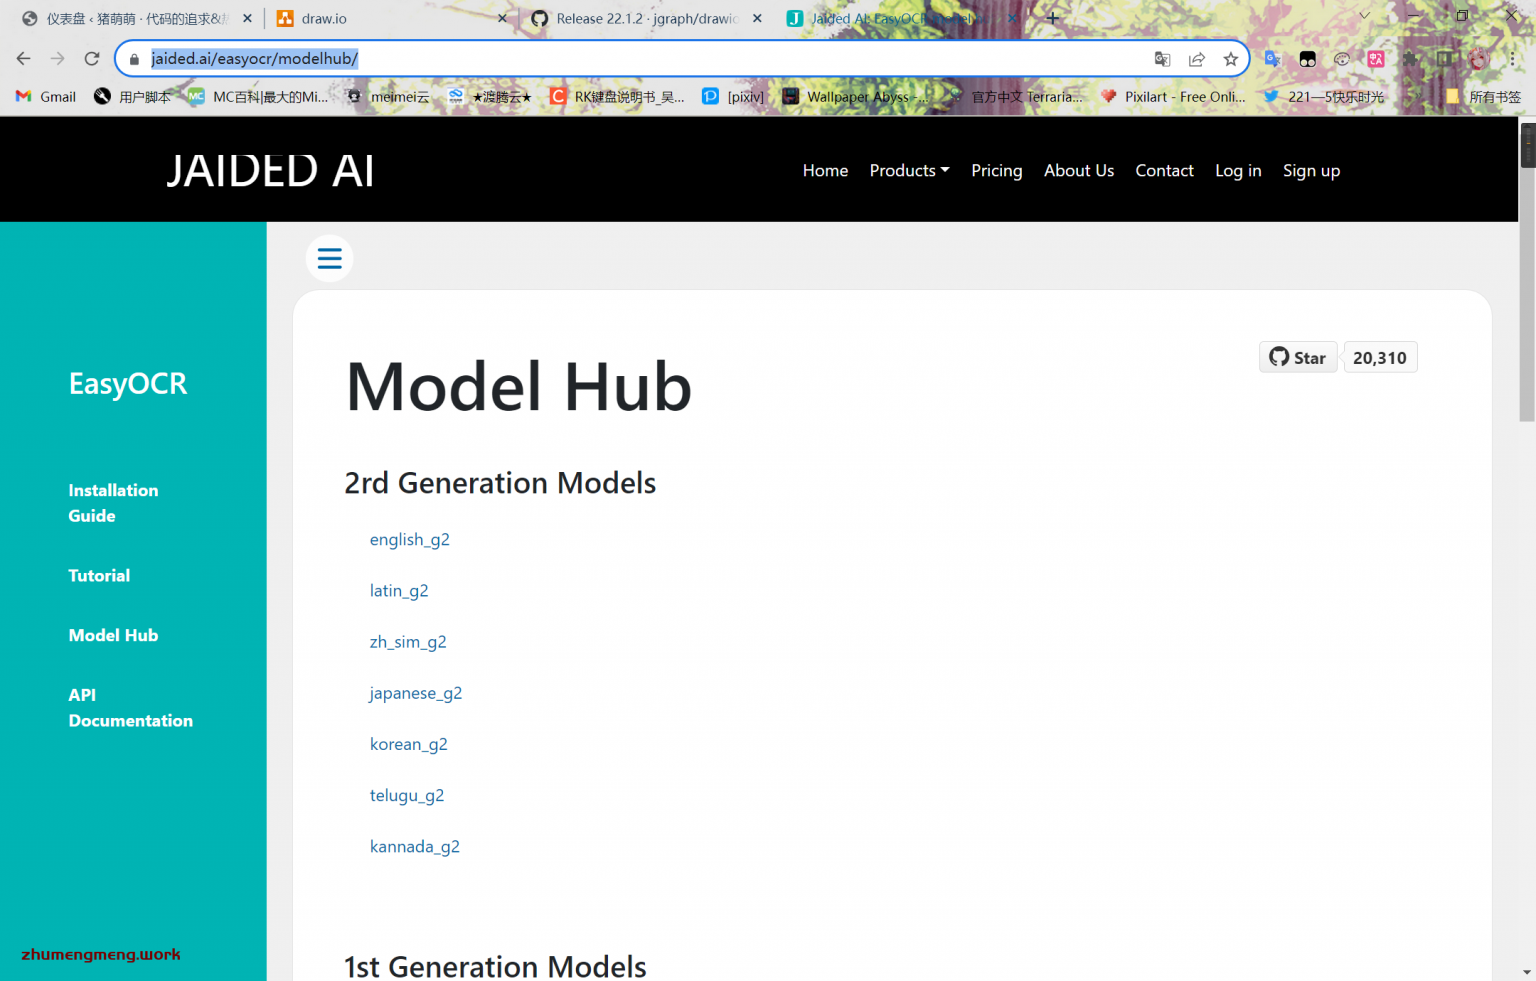Open Chrome three-dot menu
Viewport: 1536px width, 981px height.
click(x=1512, y=59)
